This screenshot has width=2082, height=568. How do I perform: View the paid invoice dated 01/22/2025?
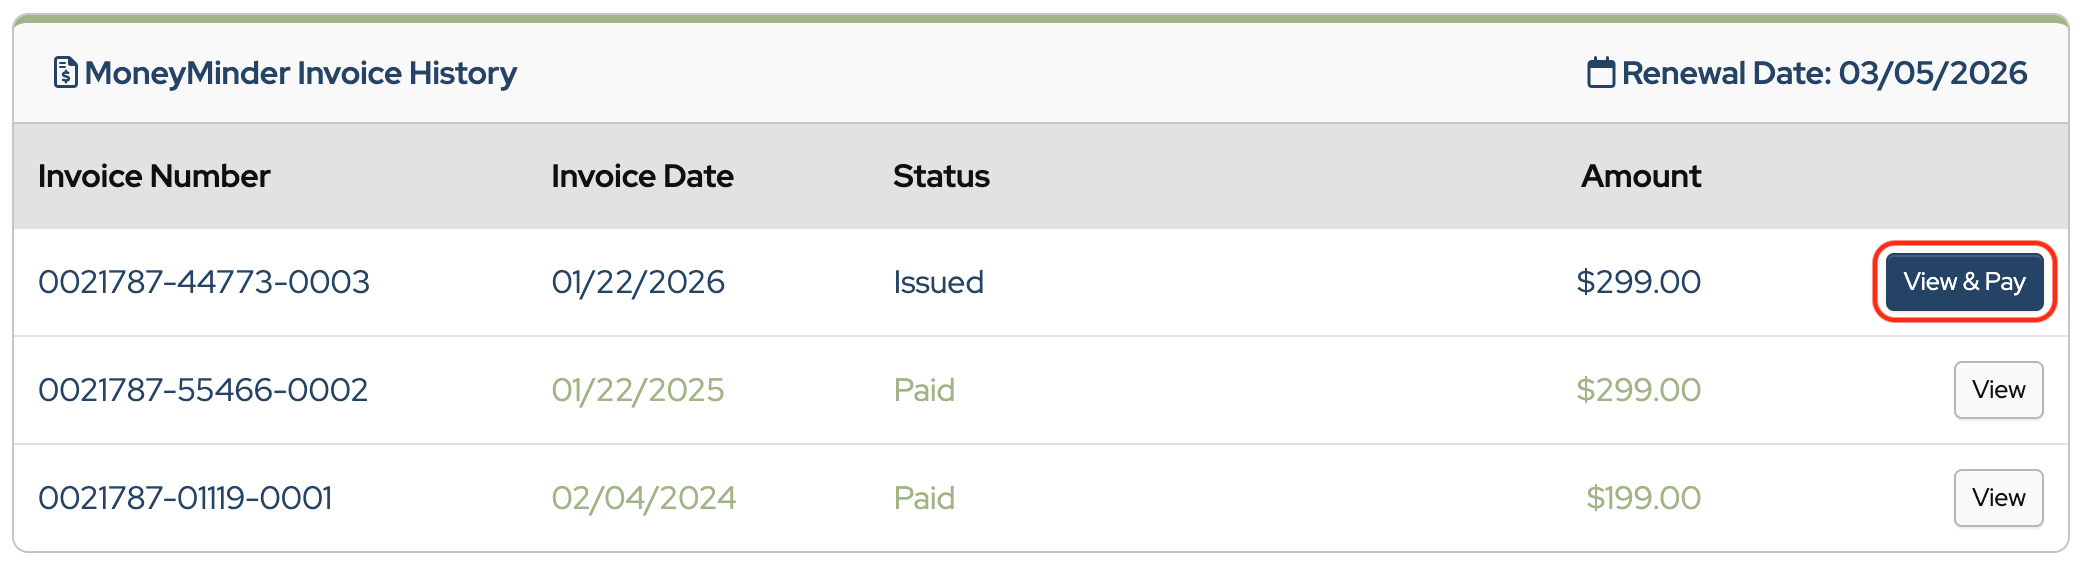(1997, 390)
